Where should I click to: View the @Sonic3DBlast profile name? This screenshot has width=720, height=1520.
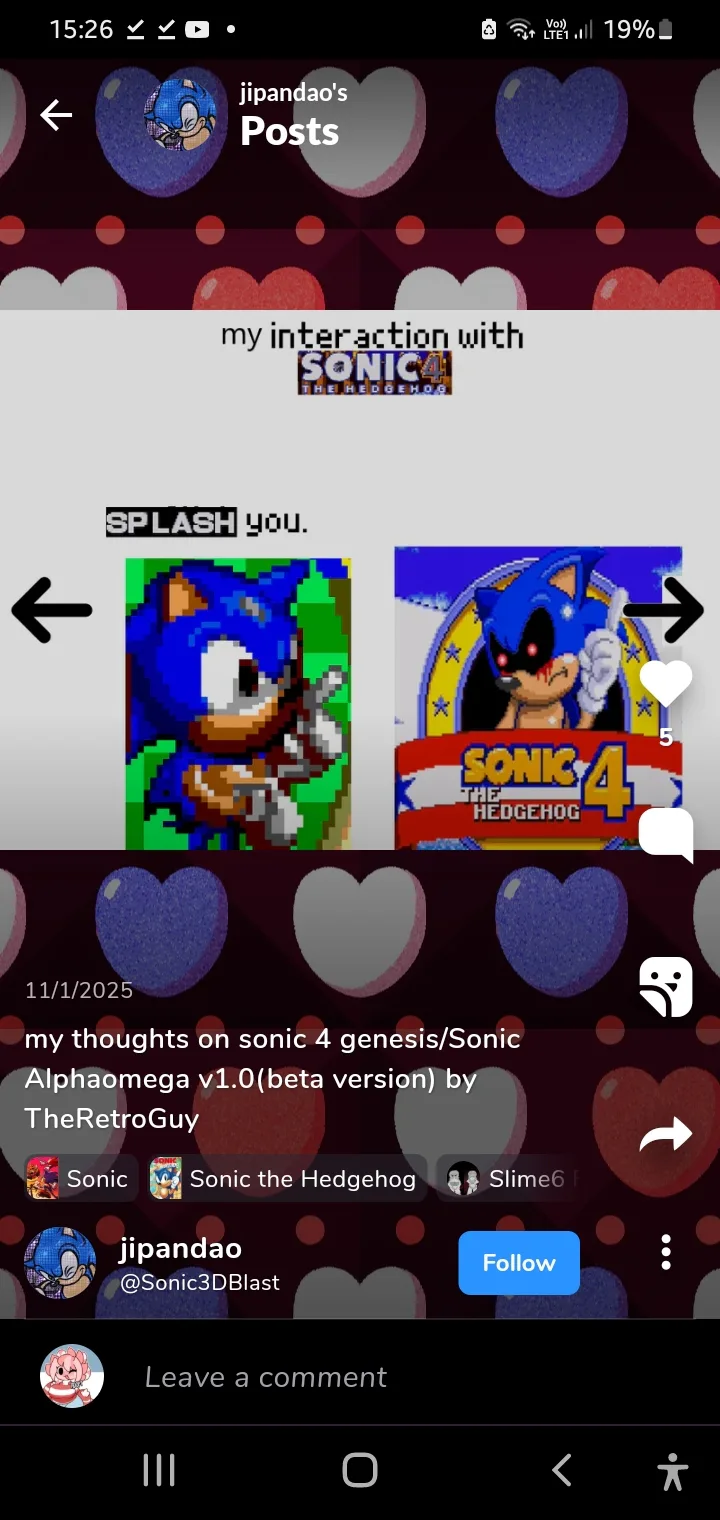pos(200,1282)
